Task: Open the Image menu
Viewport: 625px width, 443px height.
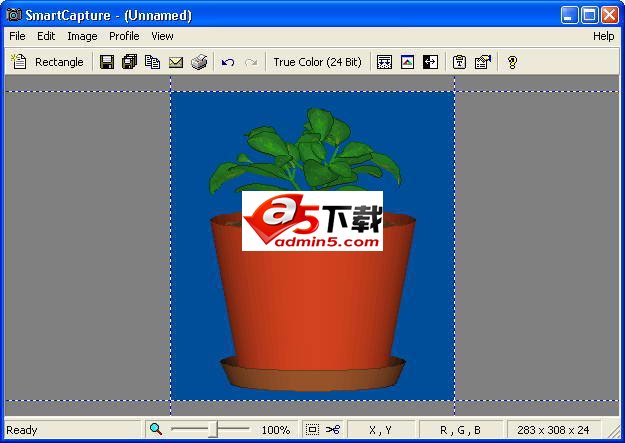Action: coord(82,36)
